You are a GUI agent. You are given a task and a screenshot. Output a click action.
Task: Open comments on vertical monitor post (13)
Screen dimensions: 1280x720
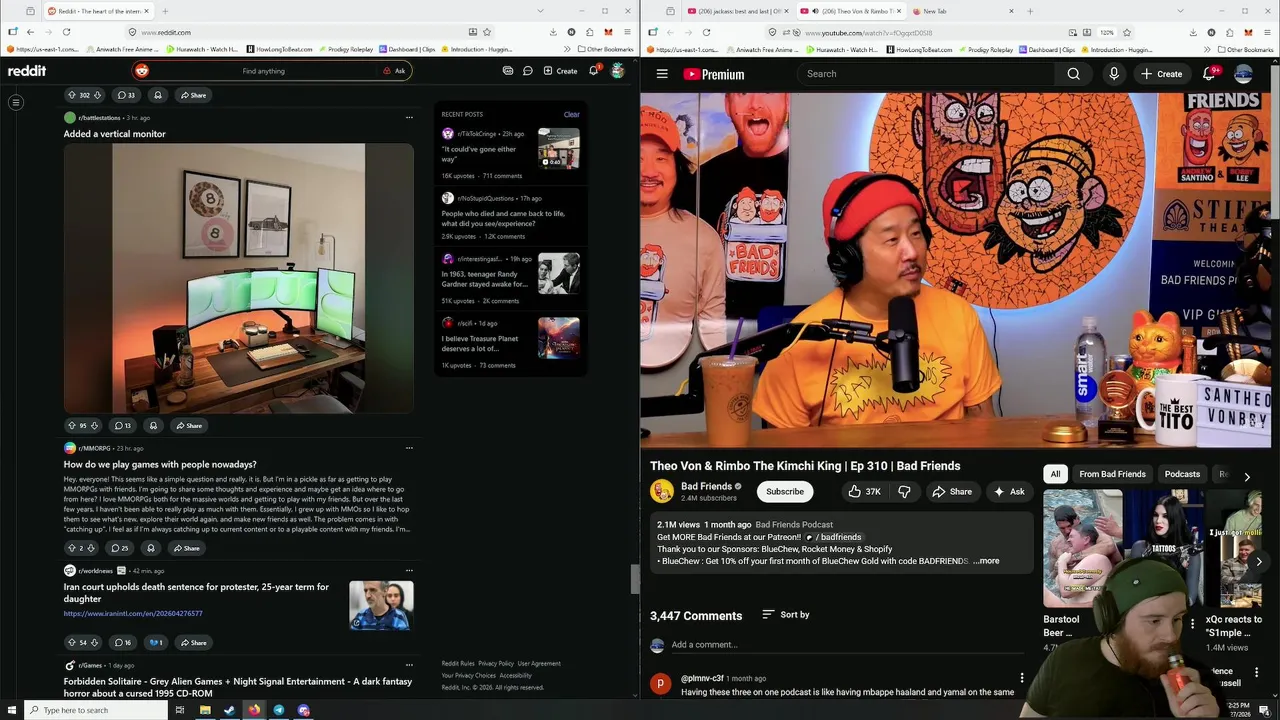(x=122, y=426)
